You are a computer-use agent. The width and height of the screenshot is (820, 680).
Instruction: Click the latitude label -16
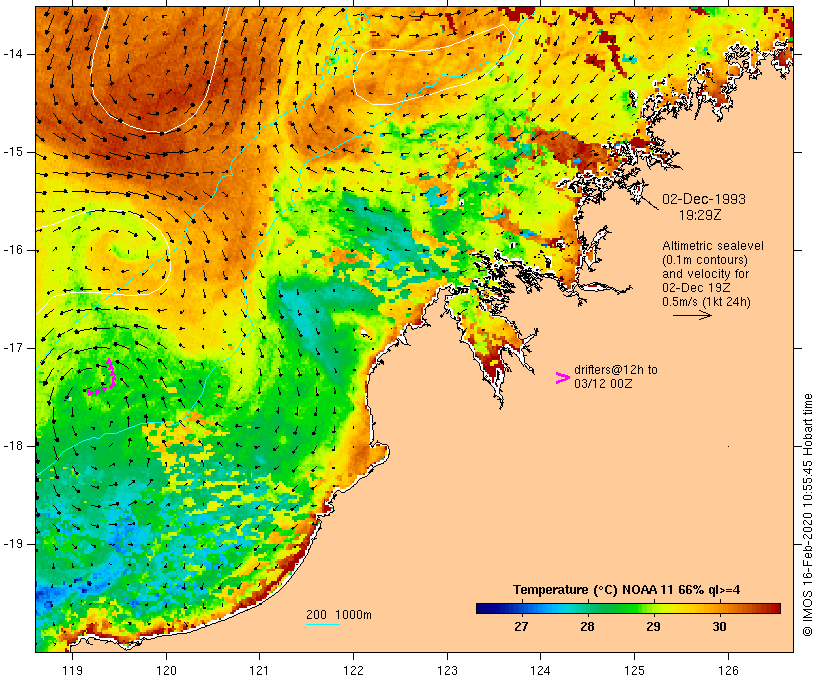pos(13,250)
